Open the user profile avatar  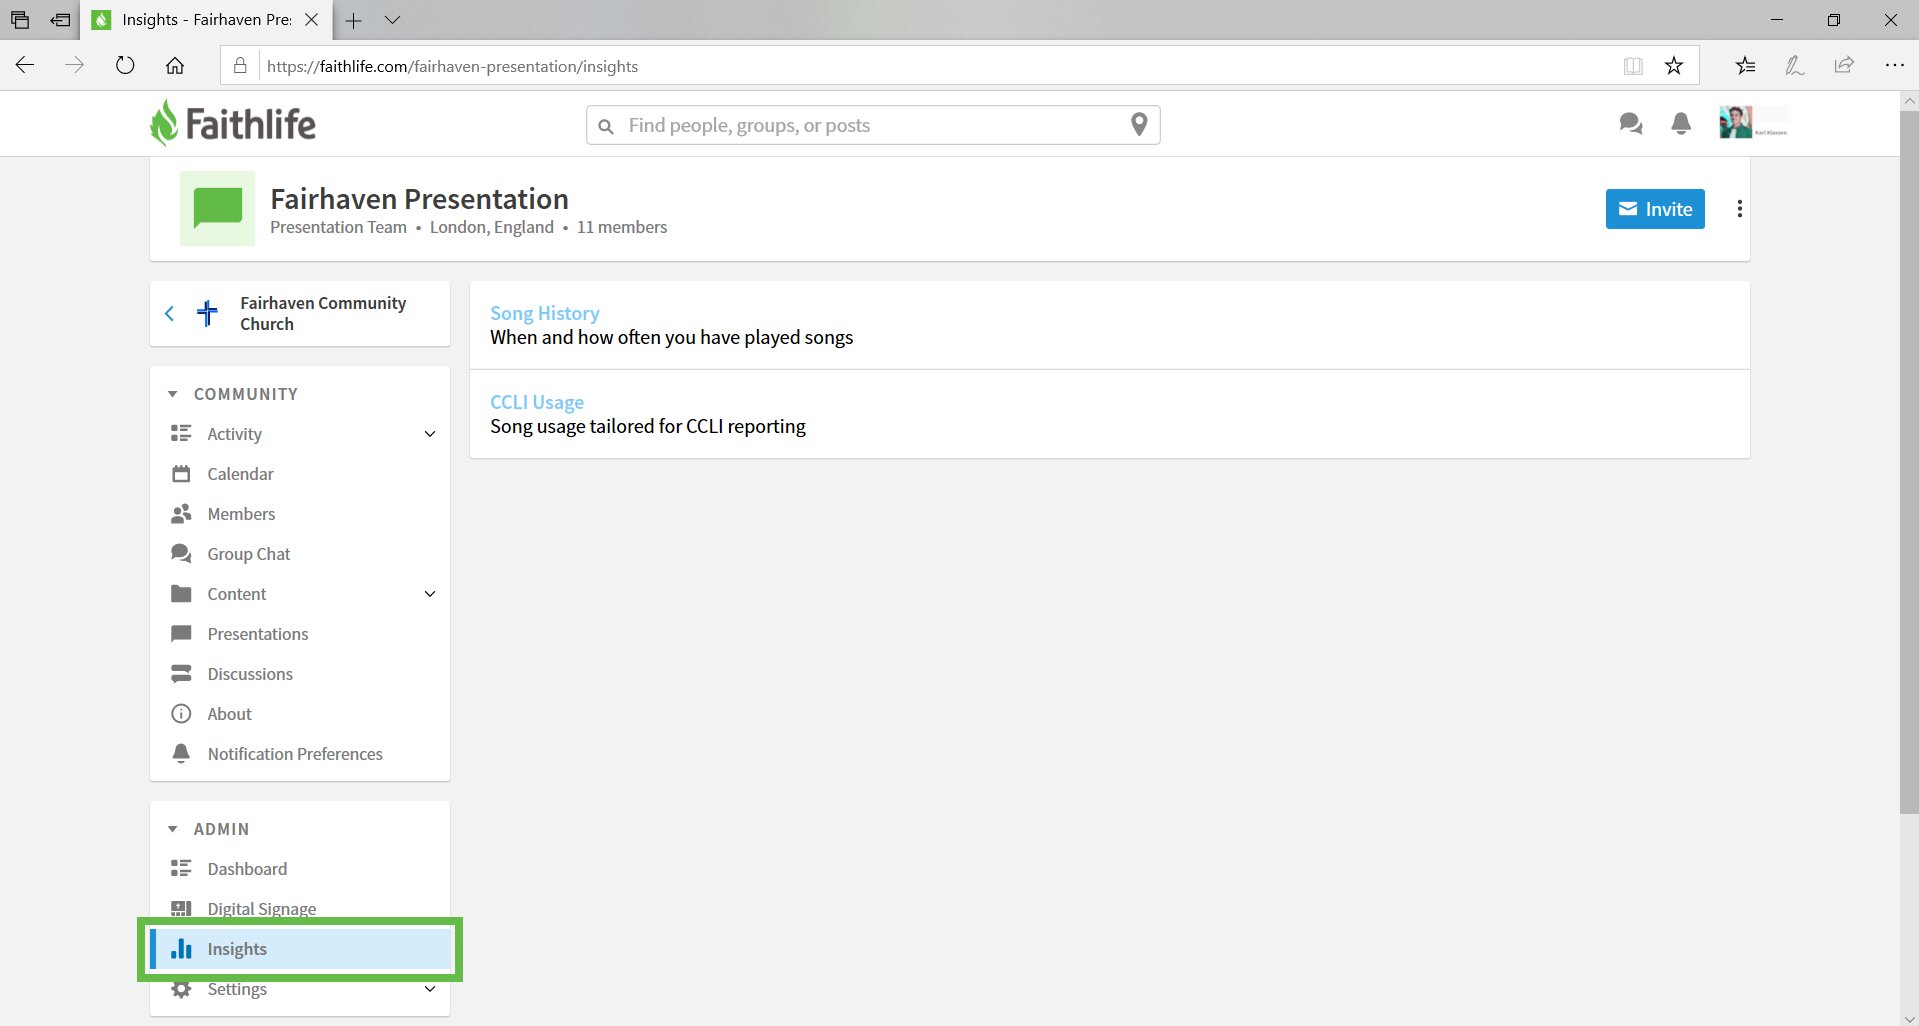pos(1735,123)
